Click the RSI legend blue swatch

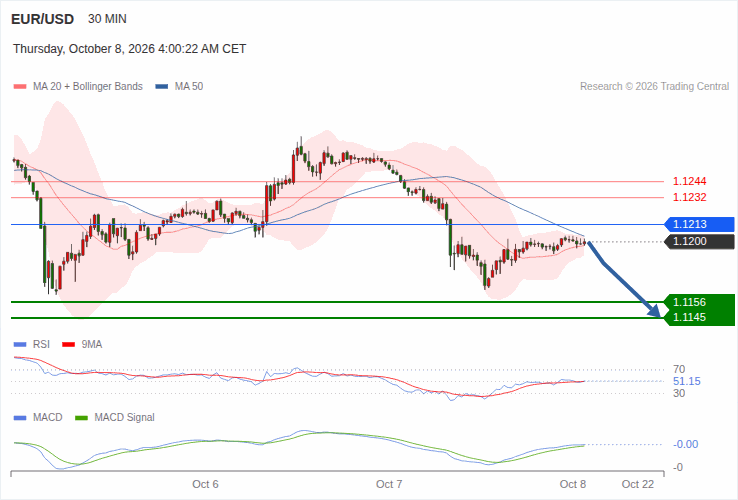20,345
